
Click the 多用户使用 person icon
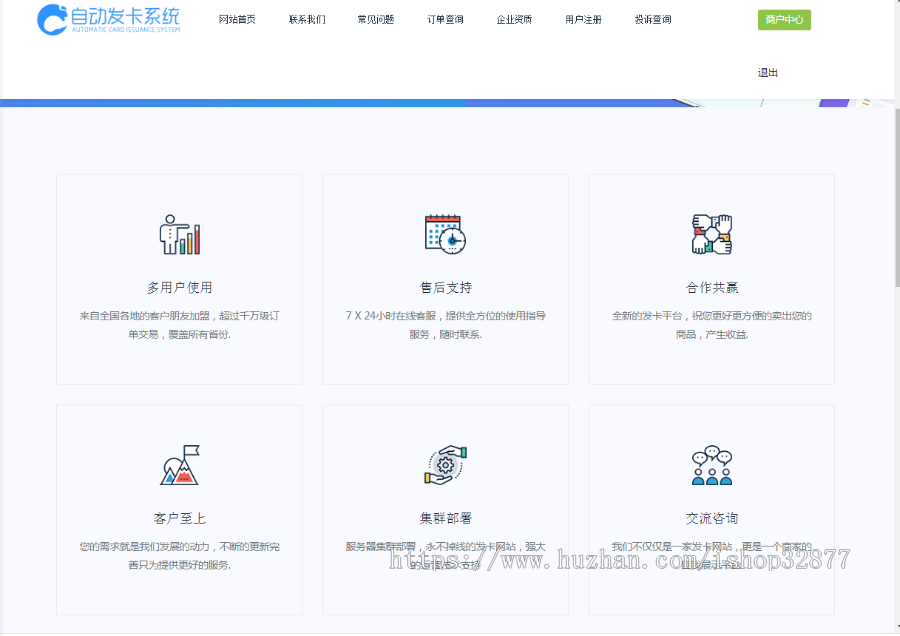click(x=178, y=234)
